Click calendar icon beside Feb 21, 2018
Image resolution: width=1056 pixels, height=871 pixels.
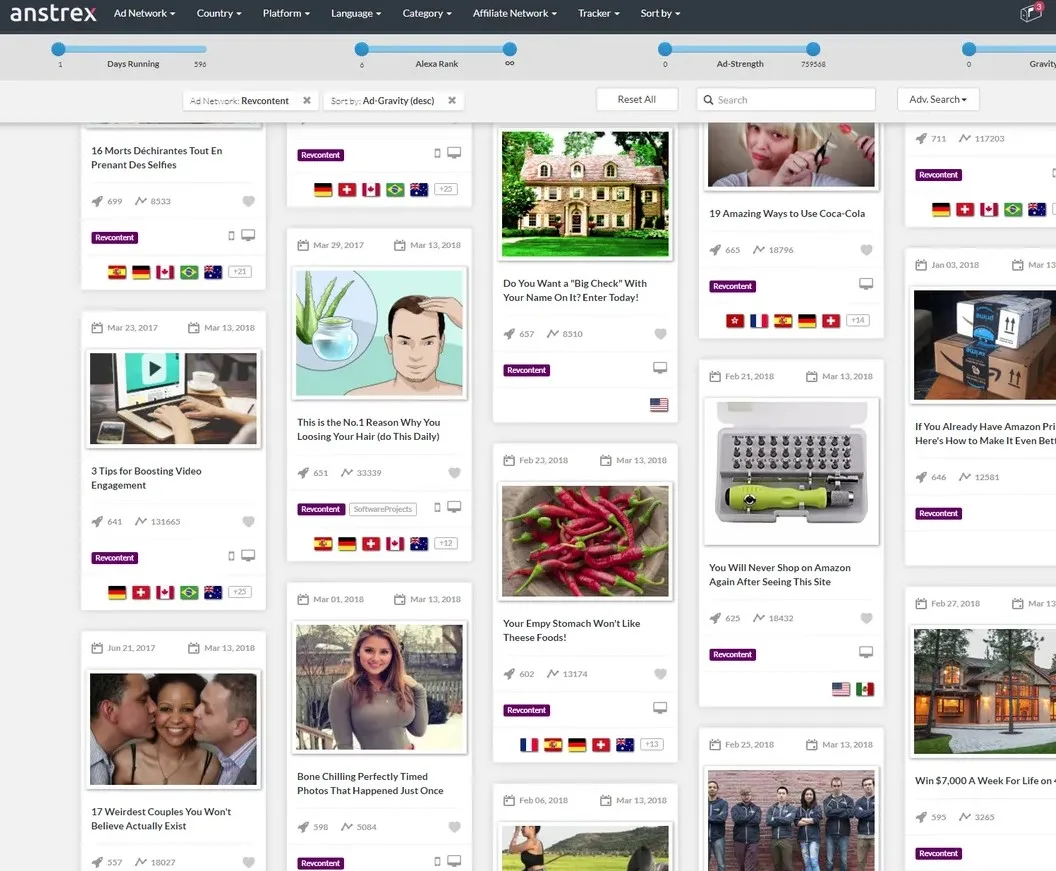coord(715,376)
